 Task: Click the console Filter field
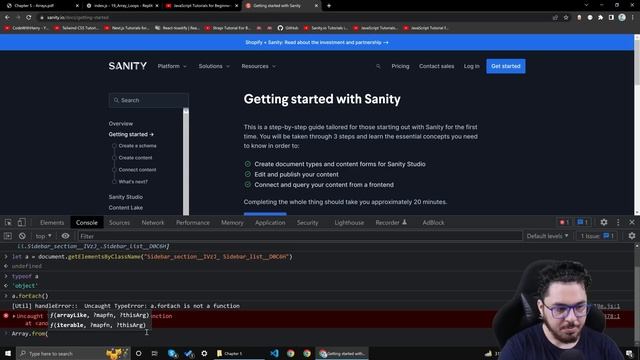[300, 236]
